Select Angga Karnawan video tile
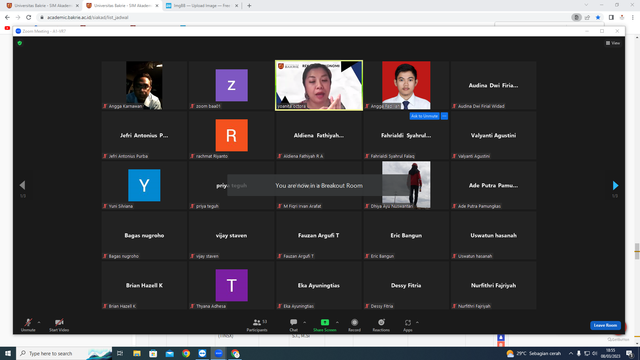This screenshot has width=640, height=360. pyautogui.click(x=144, y=85)
